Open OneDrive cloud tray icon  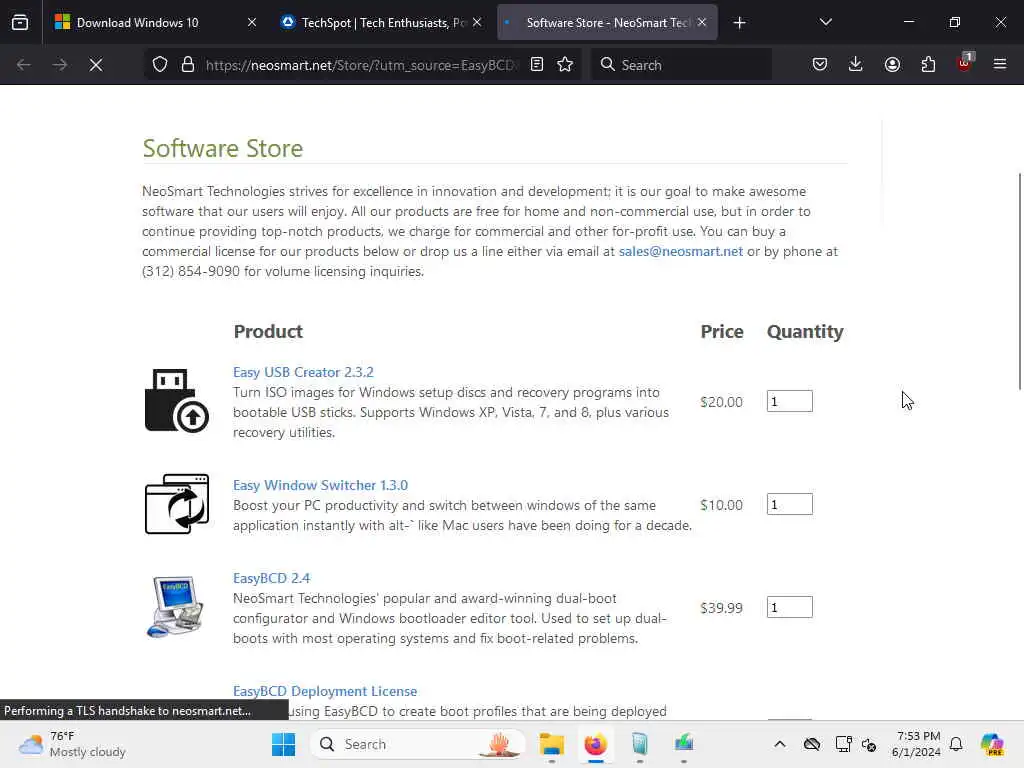[812, 744]
